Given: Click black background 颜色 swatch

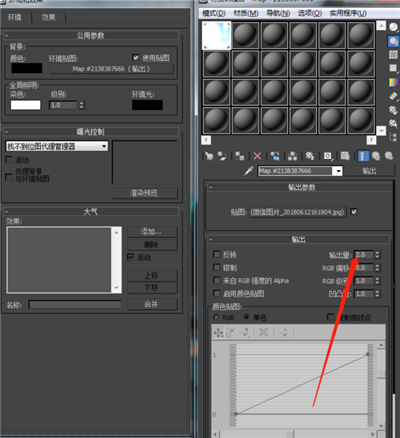Looking at the screenshot, I should coord(27,68).
